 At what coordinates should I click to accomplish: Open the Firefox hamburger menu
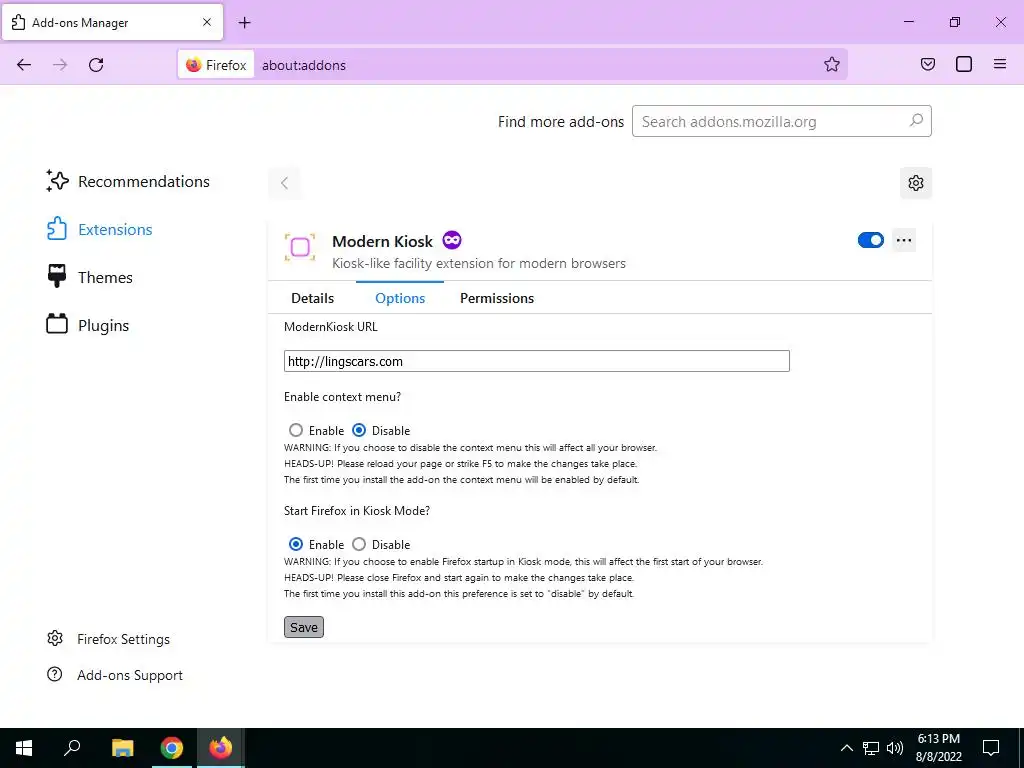(x=1000, y=64)
